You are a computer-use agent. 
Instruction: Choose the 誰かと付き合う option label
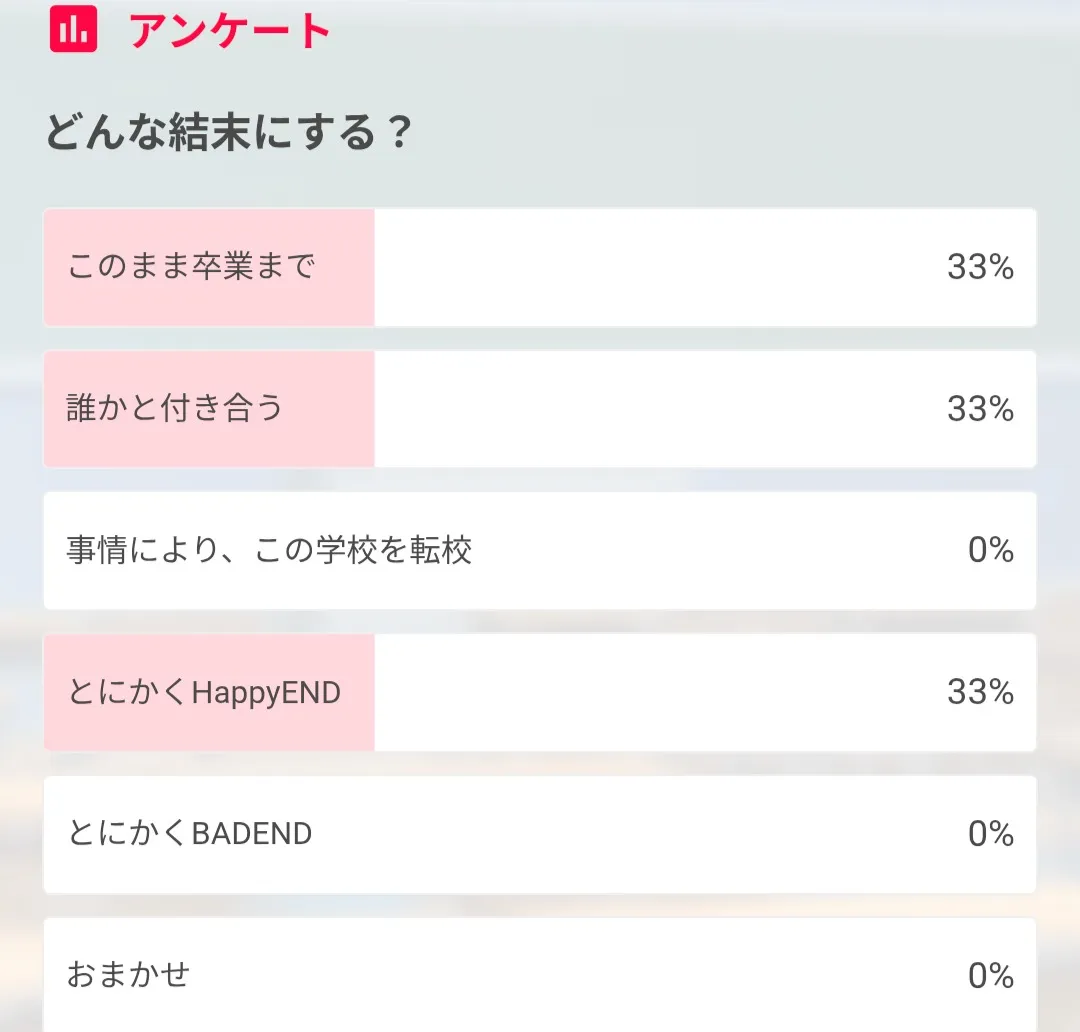pyautogui.click(x=175, y=408)
